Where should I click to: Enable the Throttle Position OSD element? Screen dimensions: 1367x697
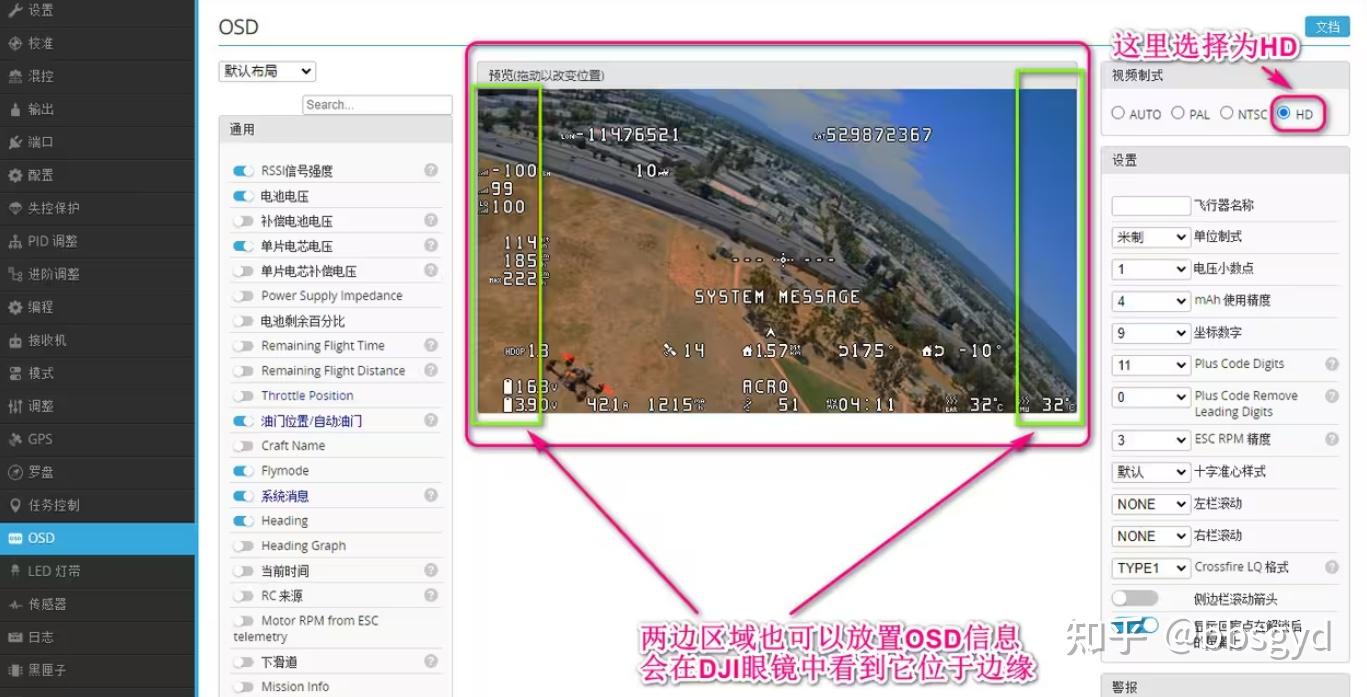243,395
